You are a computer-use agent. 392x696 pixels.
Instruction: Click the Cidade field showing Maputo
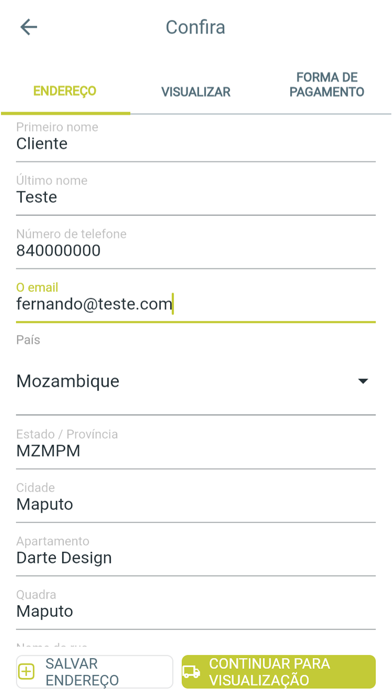[x=196, y=502]
